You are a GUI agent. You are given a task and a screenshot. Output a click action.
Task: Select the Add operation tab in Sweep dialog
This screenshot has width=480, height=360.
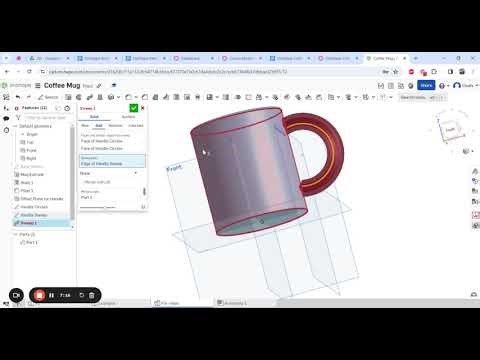point(99,126)
